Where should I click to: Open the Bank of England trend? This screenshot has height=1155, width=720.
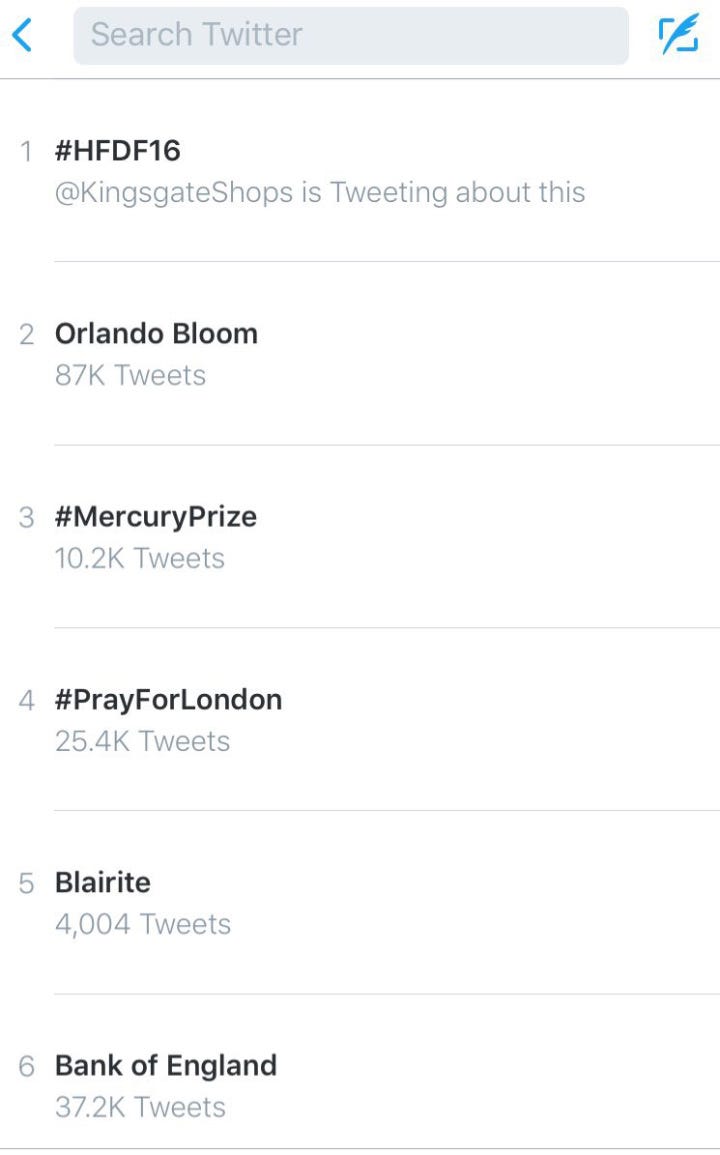[x=166, y=1066]
